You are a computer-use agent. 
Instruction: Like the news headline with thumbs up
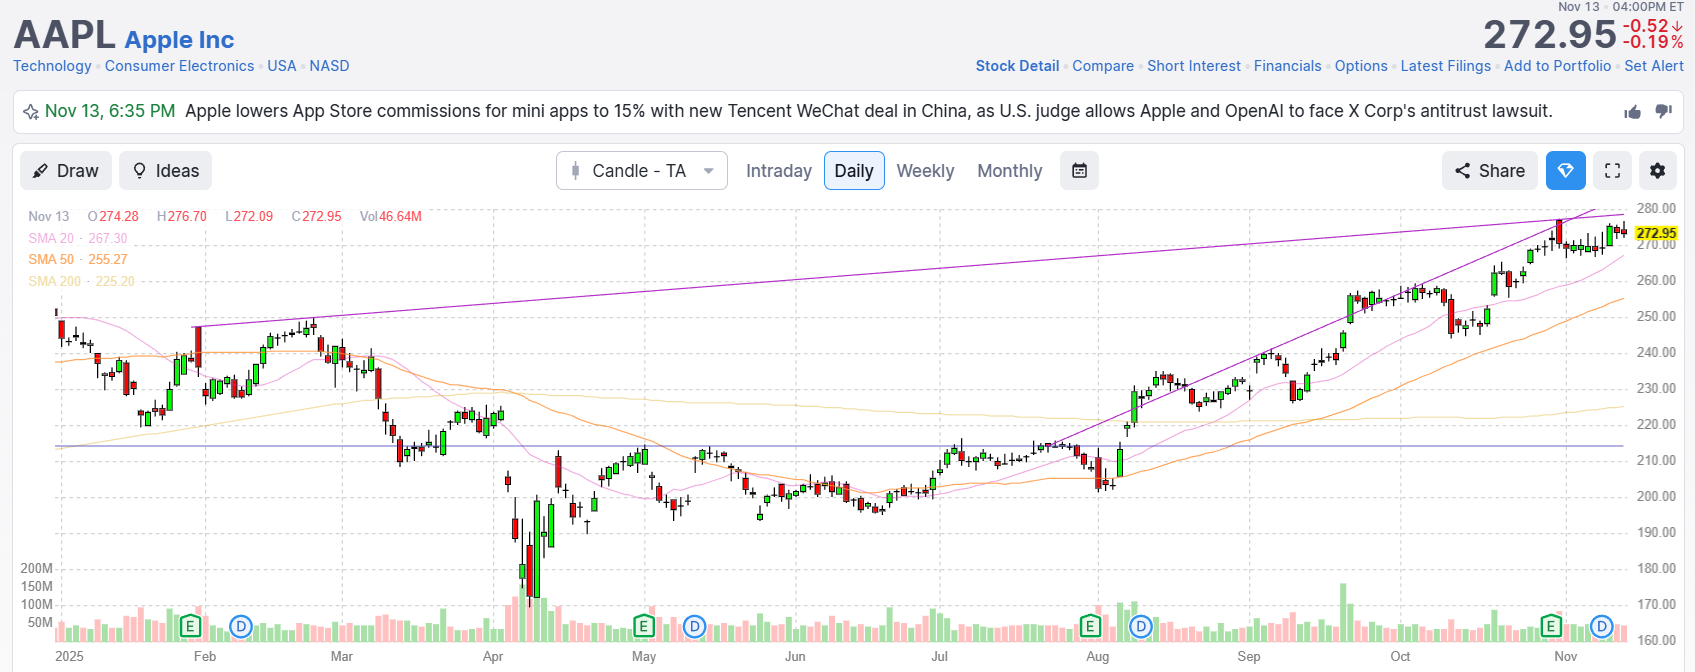coord(1633,112)
